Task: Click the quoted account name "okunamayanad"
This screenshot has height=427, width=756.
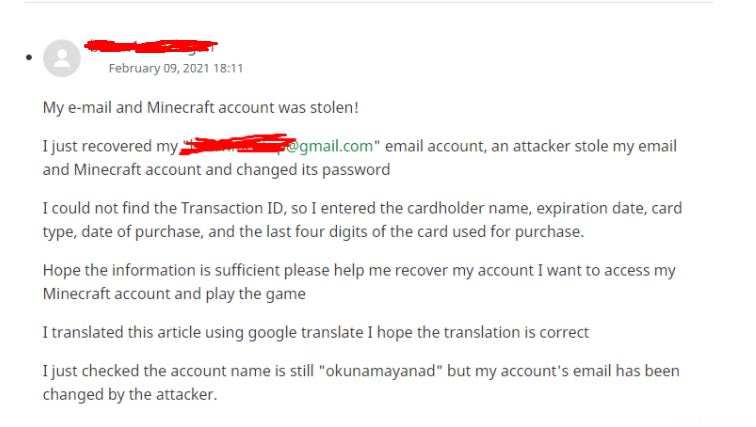Action: 380,371
